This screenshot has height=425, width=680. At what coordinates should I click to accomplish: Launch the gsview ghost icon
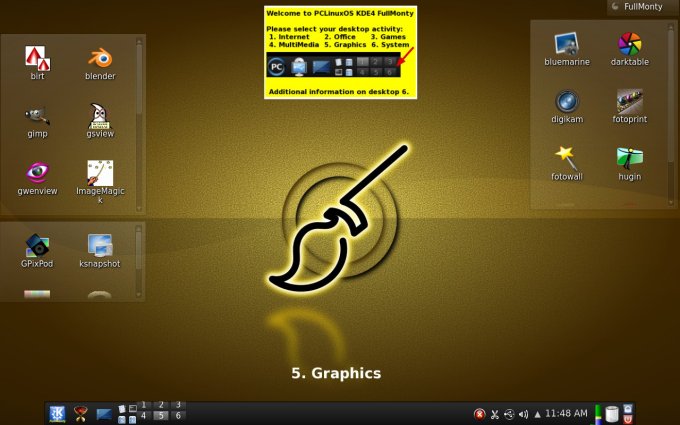pyautogui.click(x=100, y=116)
